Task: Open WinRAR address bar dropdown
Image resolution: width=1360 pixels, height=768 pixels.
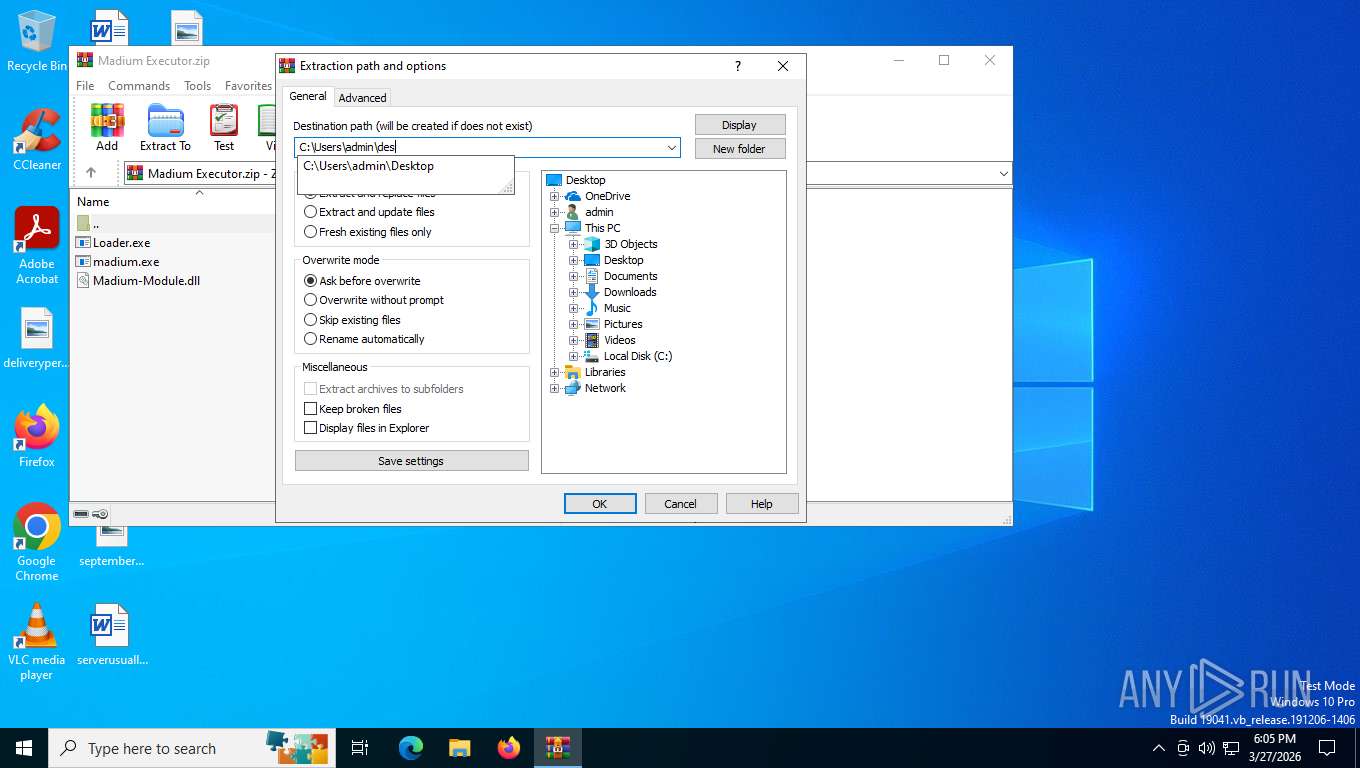Action: click(1004, 174)
